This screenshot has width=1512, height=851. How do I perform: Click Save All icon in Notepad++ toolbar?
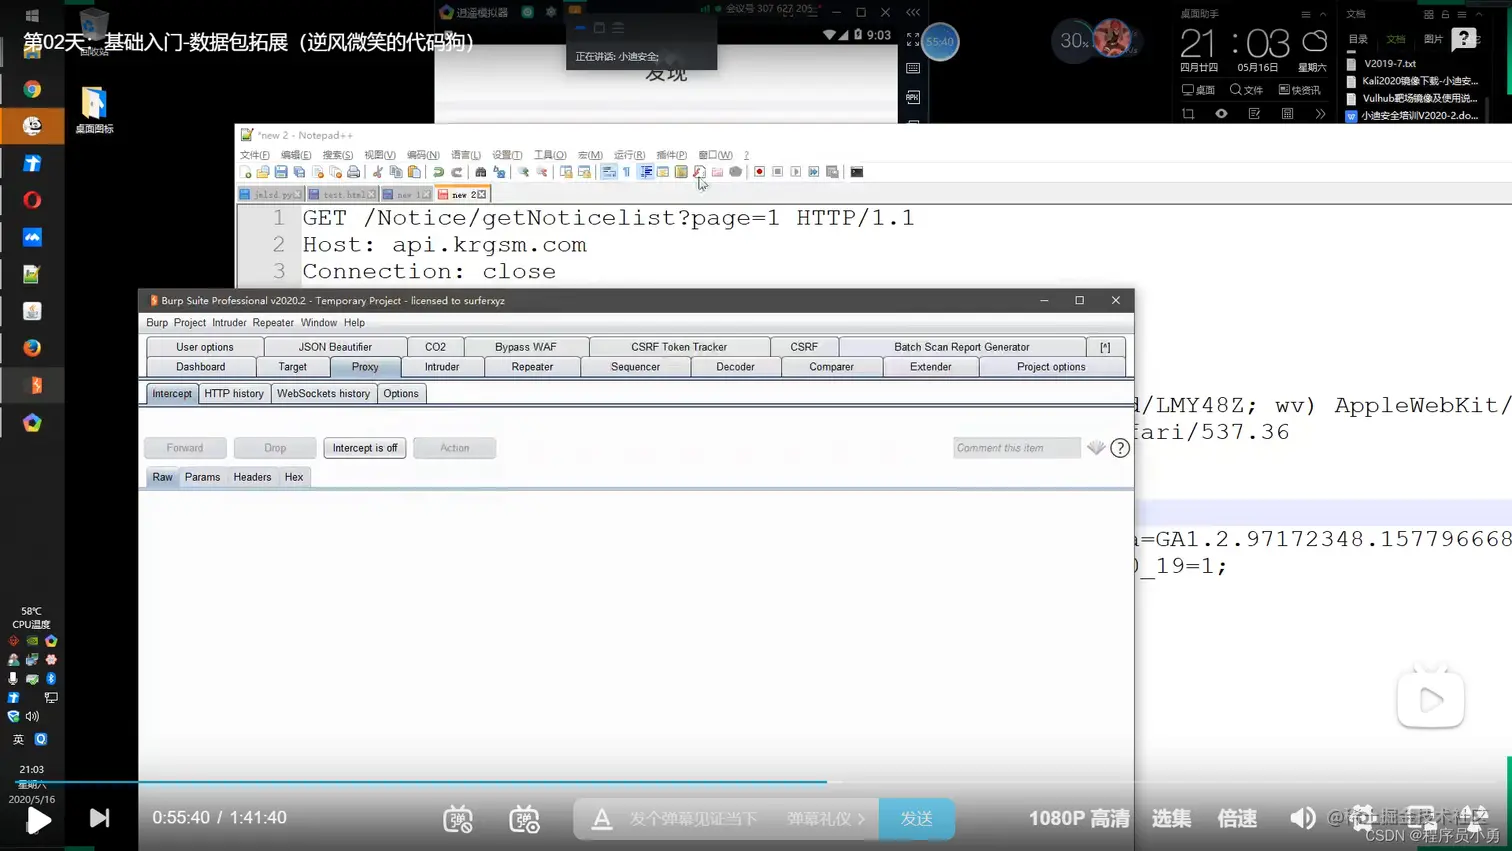click(x=299, y=172)
